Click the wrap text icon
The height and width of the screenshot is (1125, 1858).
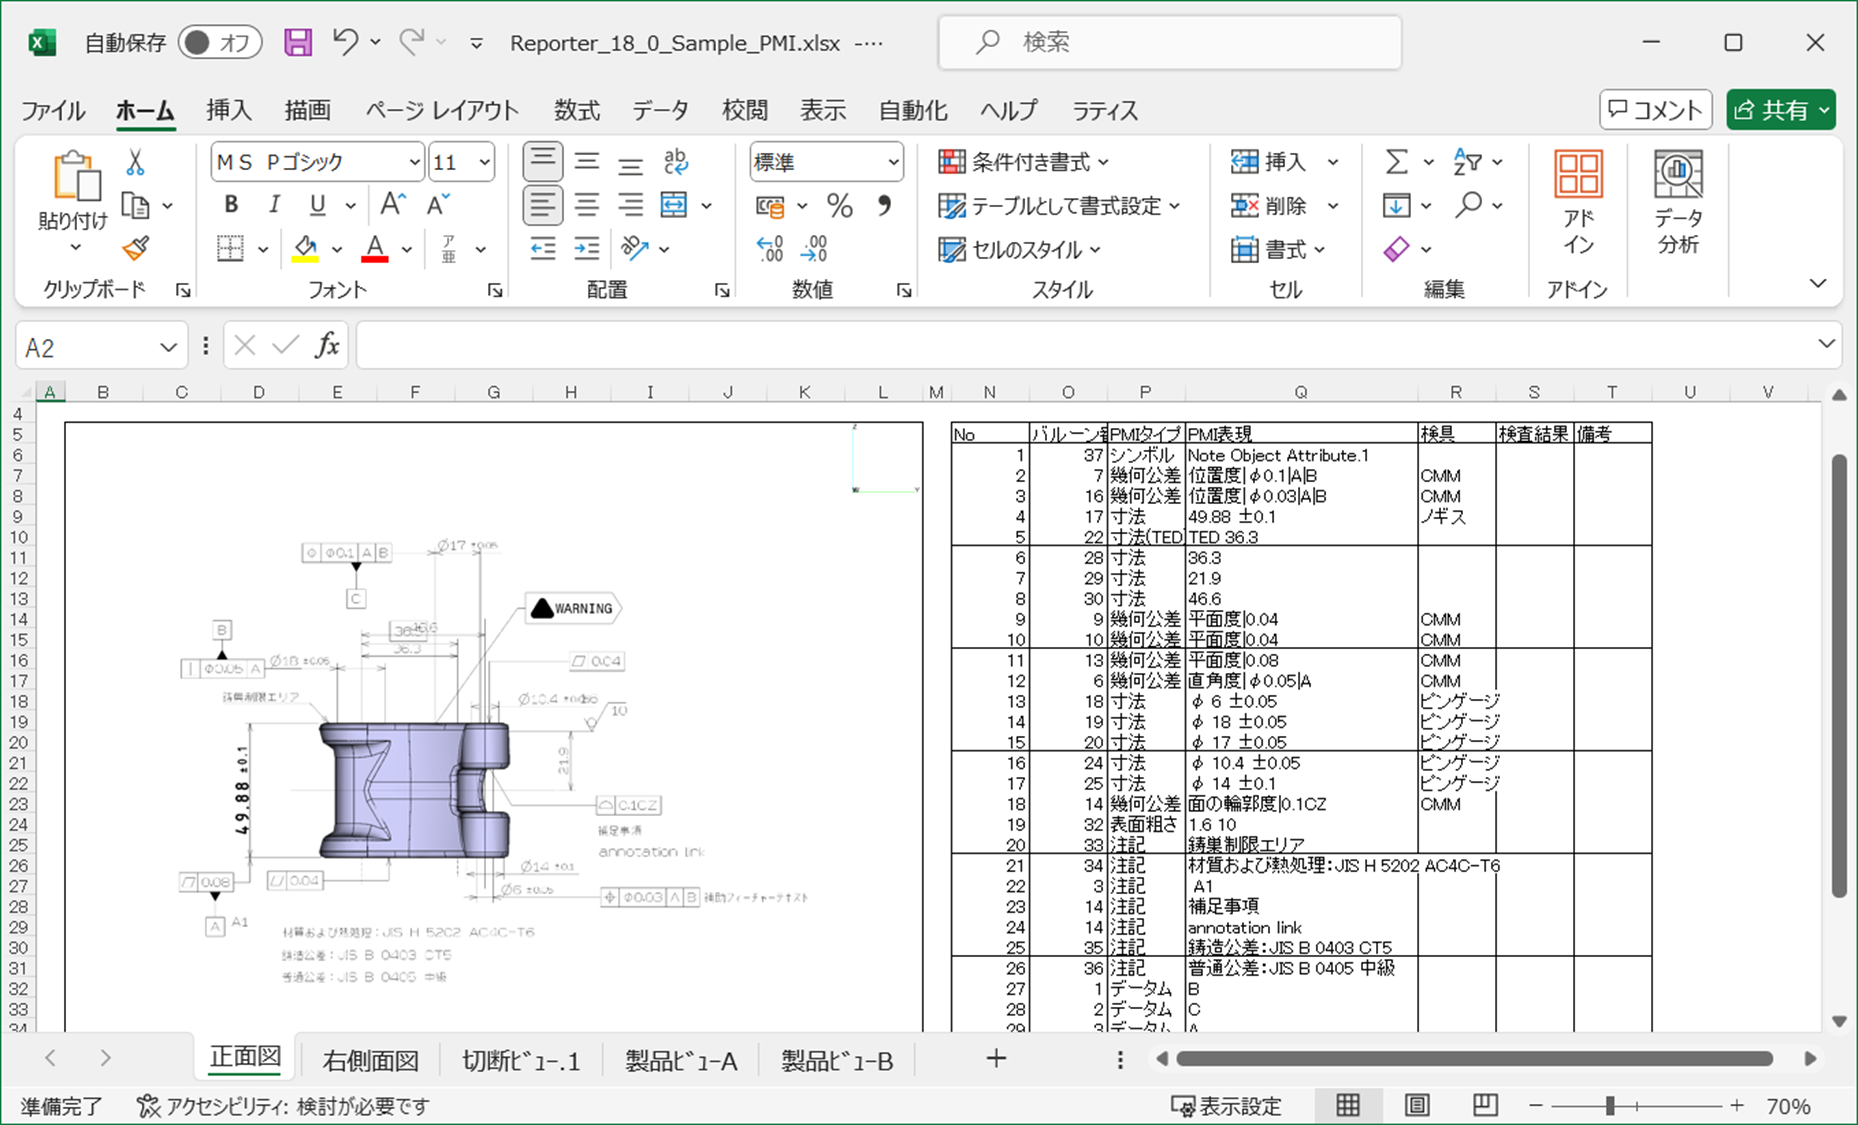click(675, 162)
